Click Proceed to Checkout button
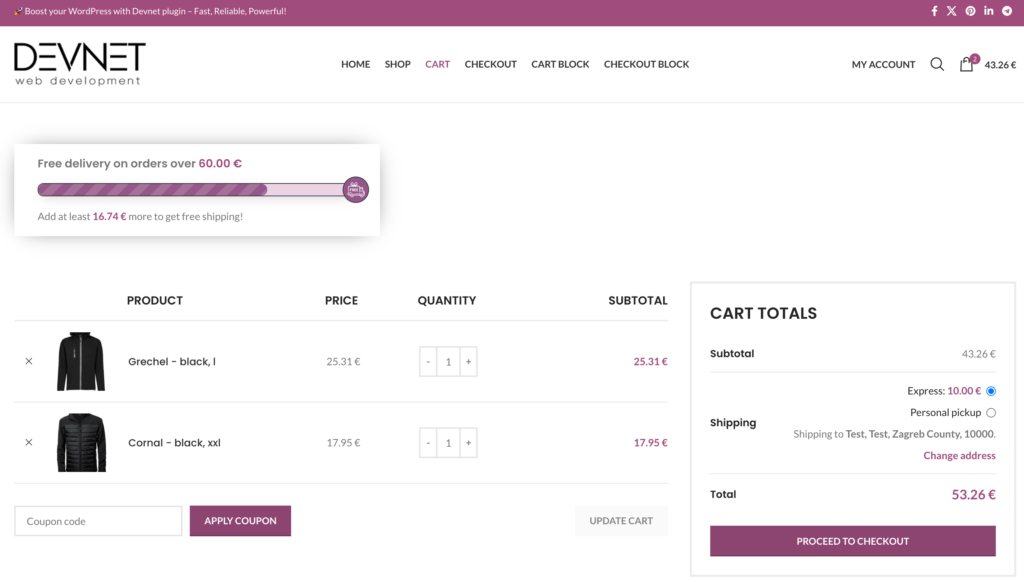 point(852,541)
